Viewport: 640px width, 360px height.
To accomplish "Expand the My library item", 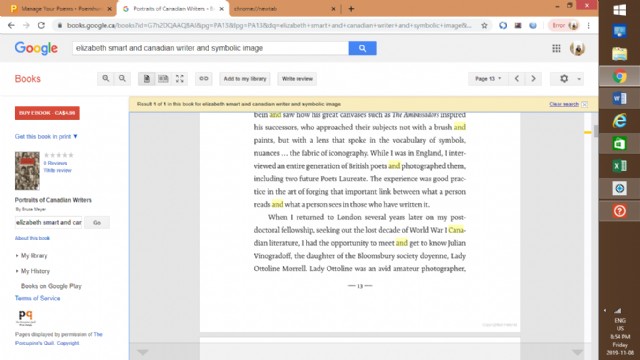I will [34, 256].
